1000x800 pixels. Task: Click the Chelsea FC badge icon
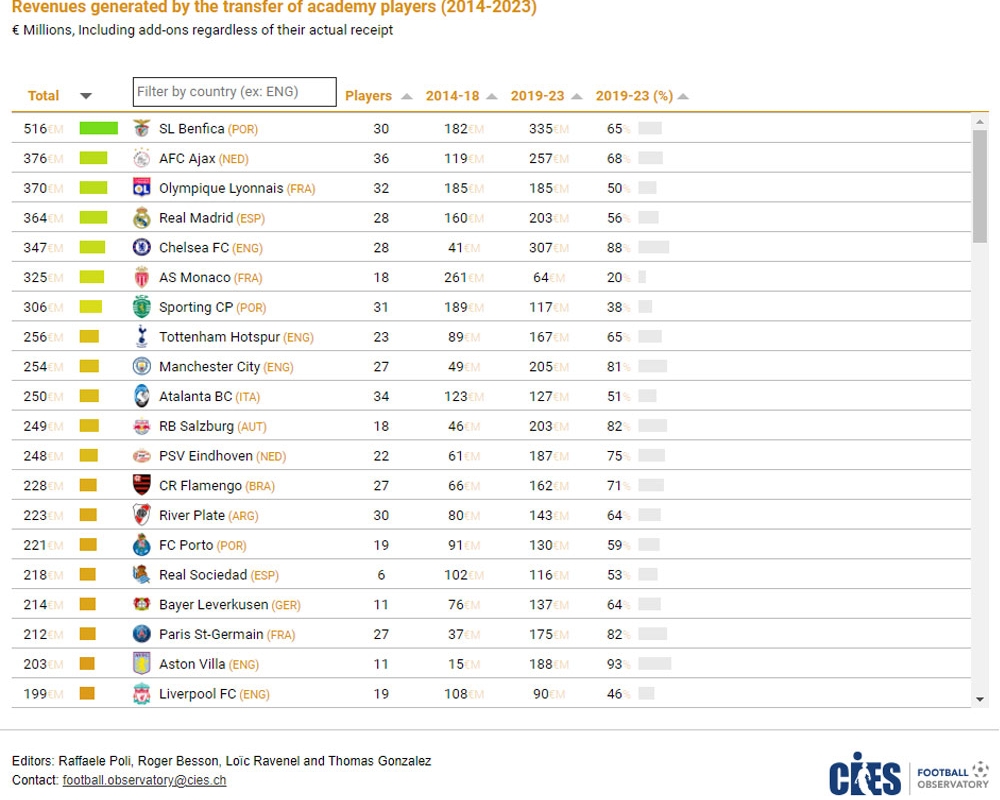(x=142, y=247)
